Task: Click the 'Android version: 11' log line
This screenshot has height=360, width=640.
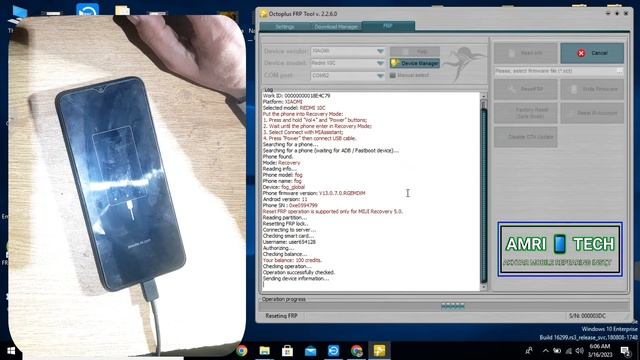Action: 285,199
